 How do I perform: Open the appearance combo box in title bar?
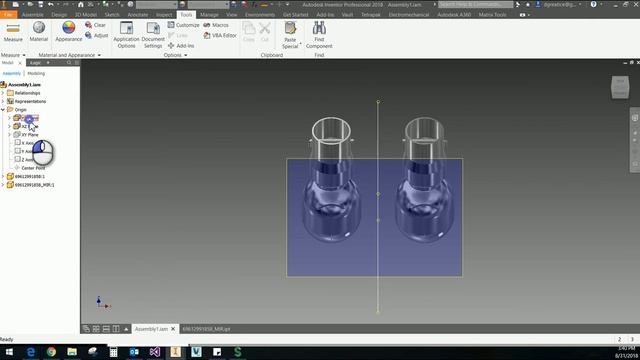pos(209,4)
